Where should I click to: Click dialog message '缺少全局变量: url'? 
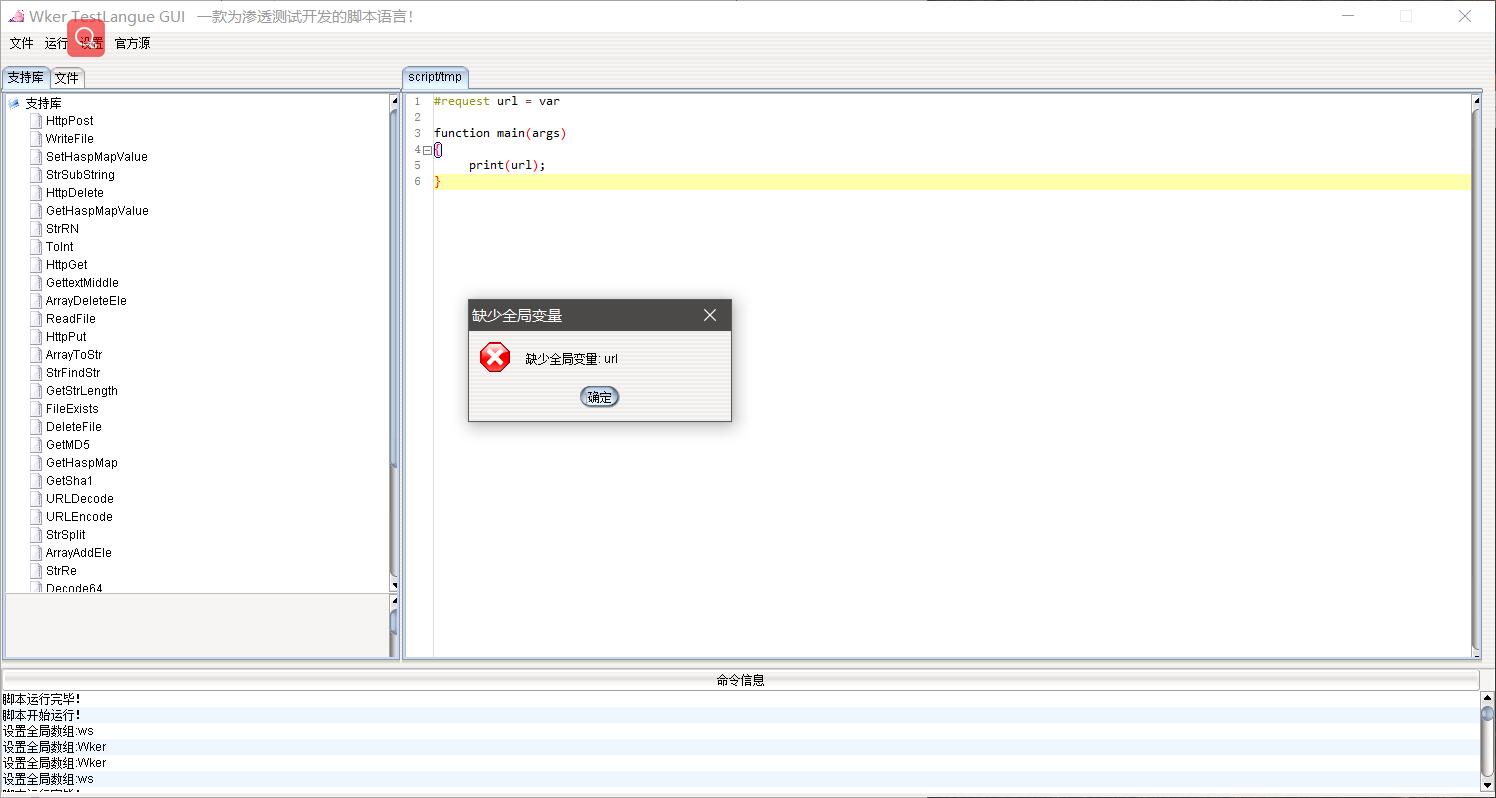572,359
